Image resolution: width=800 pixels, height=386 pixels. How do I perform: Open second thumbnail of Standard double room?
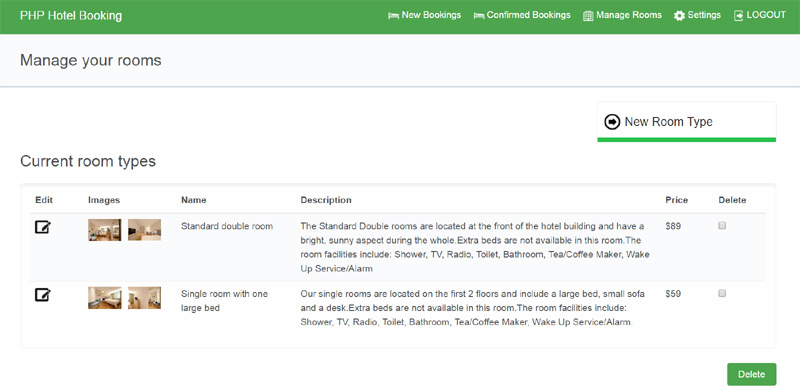(144, 230)
